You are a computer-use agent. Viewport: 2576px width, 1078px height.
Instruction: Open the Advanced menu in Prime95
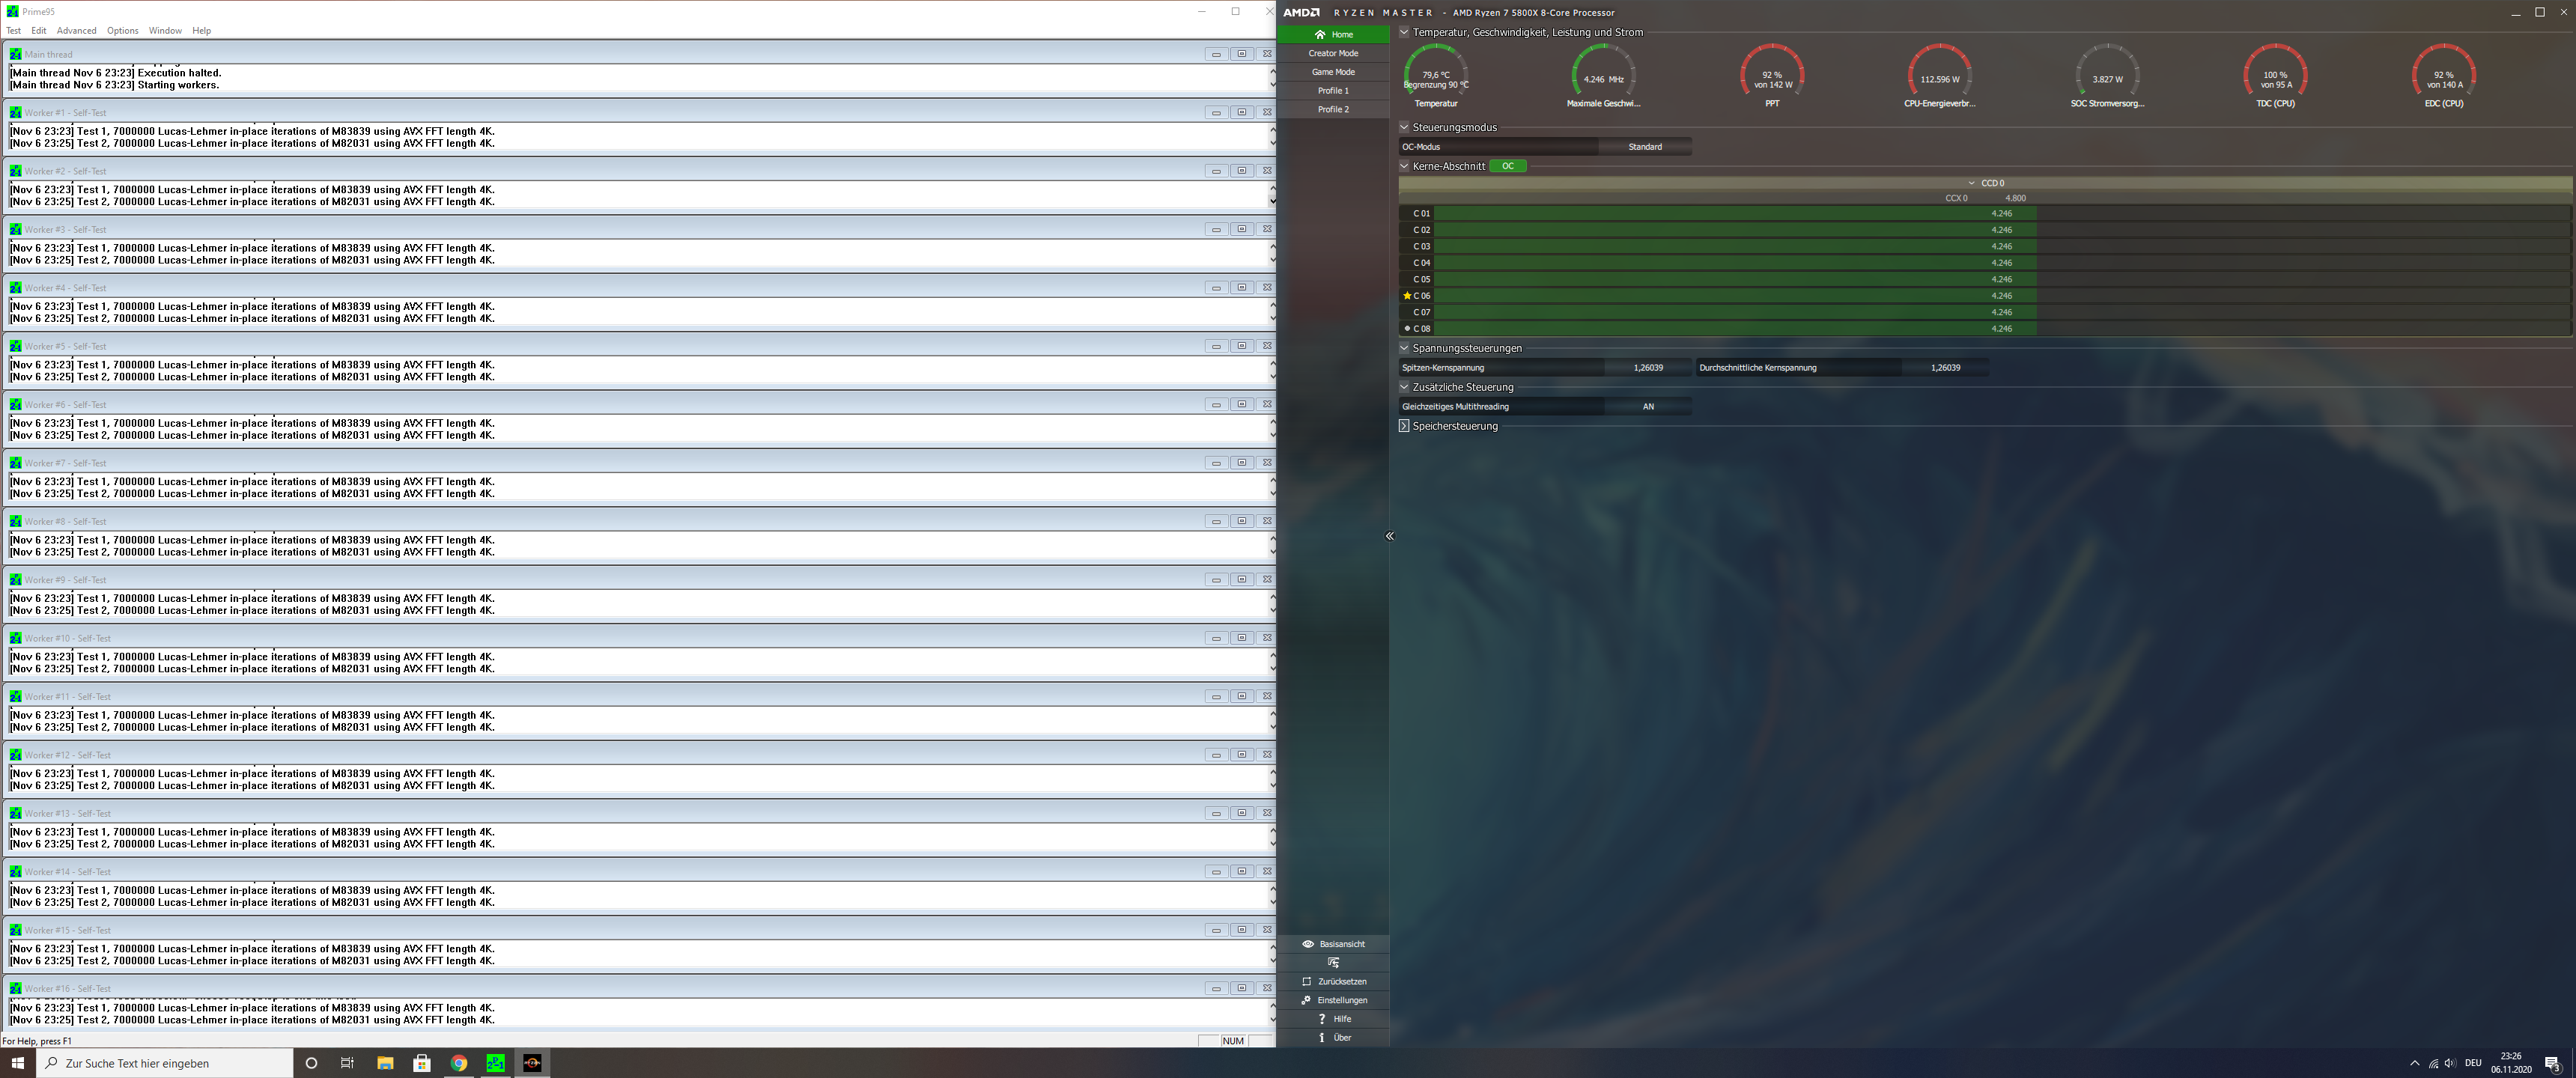[76, 31]
